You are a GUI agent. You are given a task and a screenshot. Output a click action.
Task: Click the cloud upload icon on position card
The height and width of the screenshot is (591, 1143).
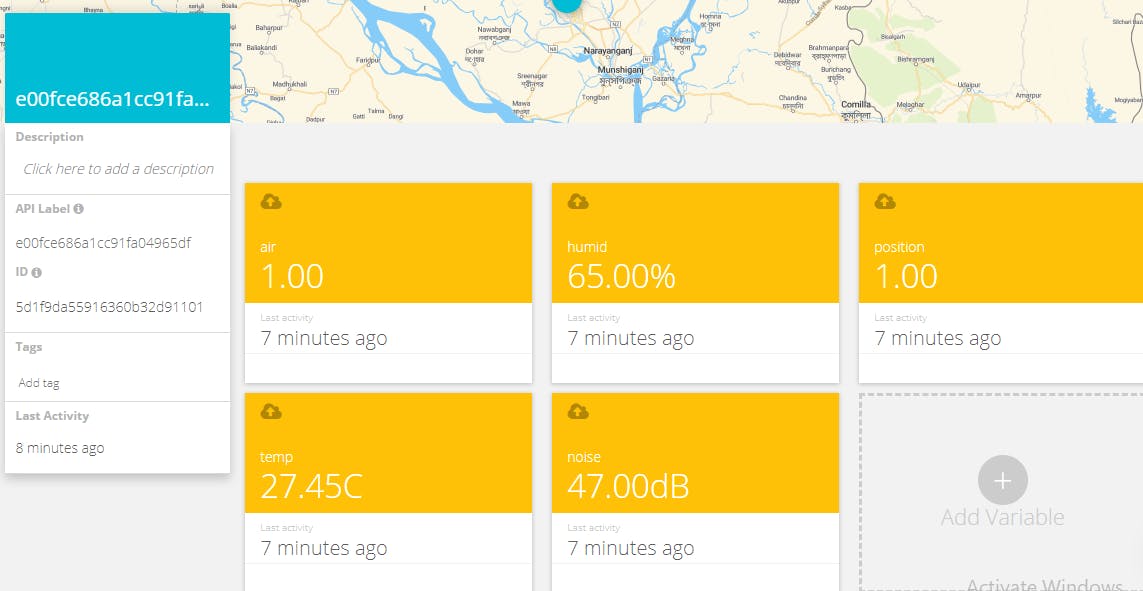coord(885,202)
